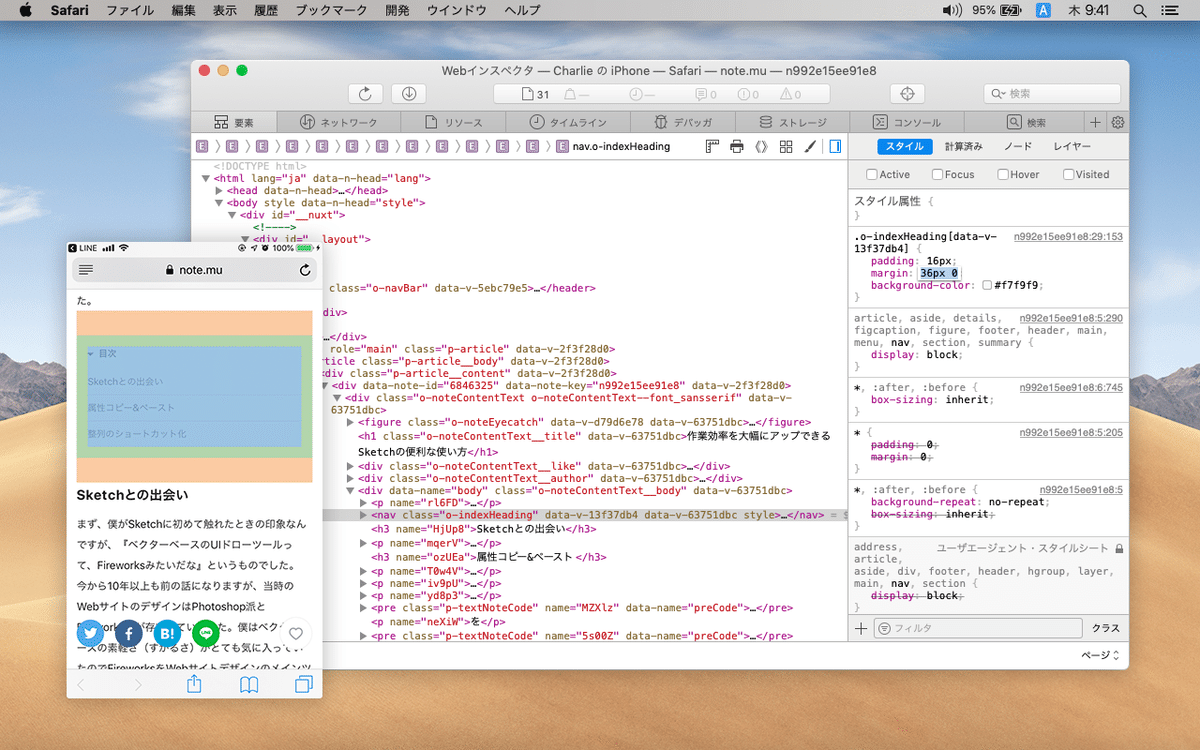This screenshot has height=750, width=1200.
Task: Open source link n992e15ee91e8:6:745
Action: click(x=1071, y=387)
